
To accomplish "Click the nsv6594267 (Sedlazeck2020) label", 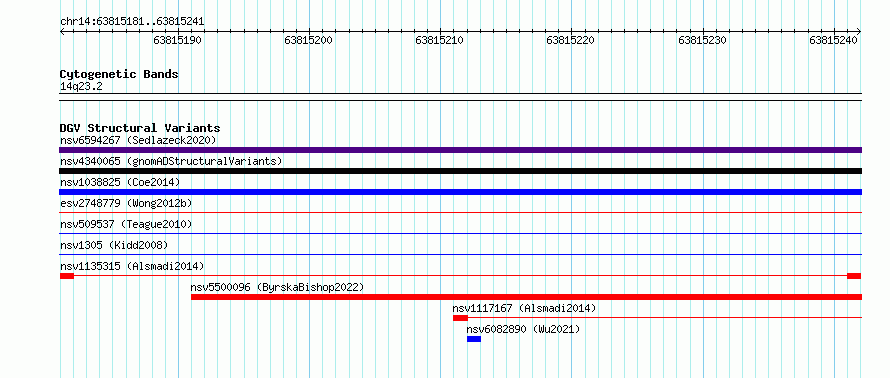I will tap(138, 140).
